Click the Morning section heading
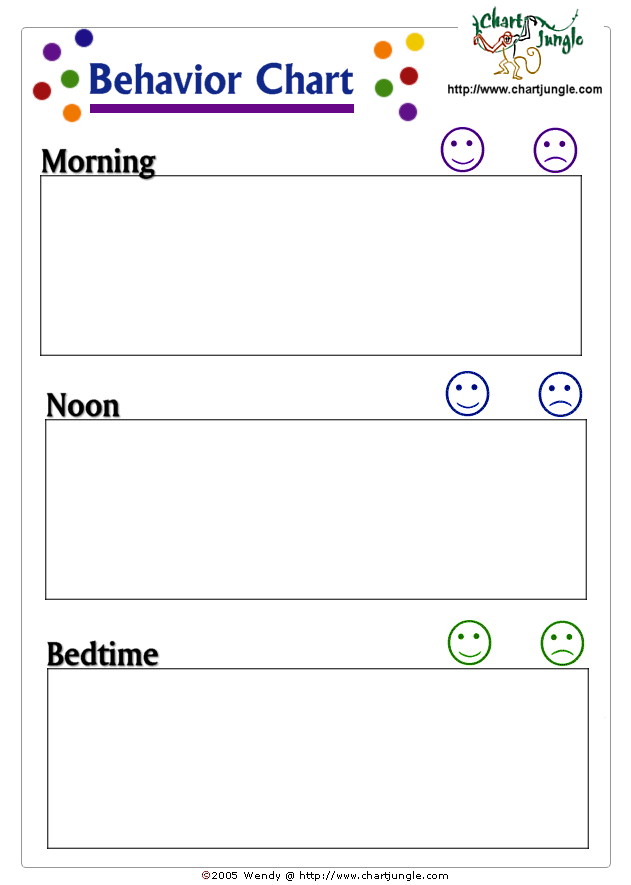Viewport: 631px width, 885px height. click(x=98, y=161)
